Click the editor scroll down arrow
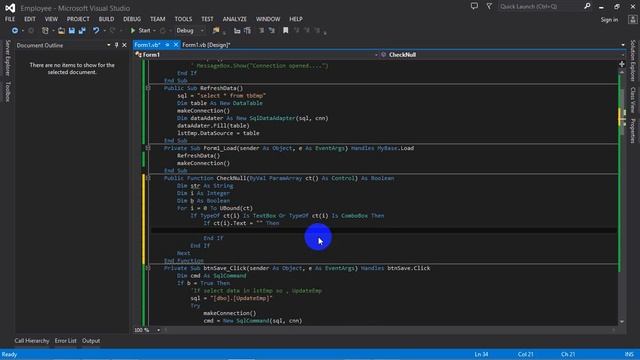Image resolution: width=640 pixels, height=360 pixels. [x=622, y=322]
